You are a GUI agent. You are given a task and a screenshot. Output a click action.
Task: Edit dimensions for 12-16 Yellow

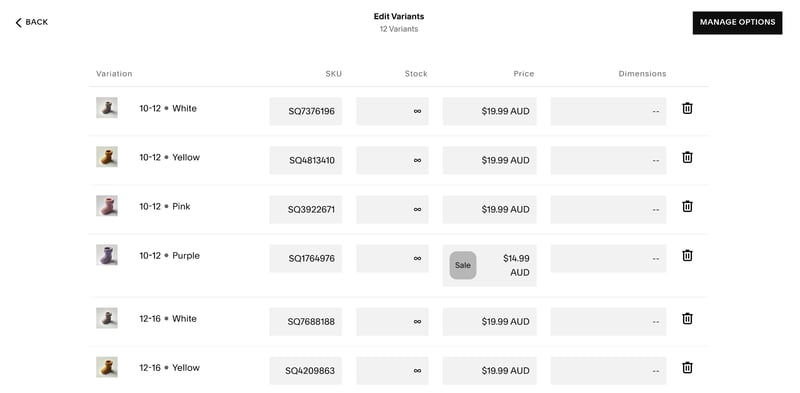tap(608, 371)
